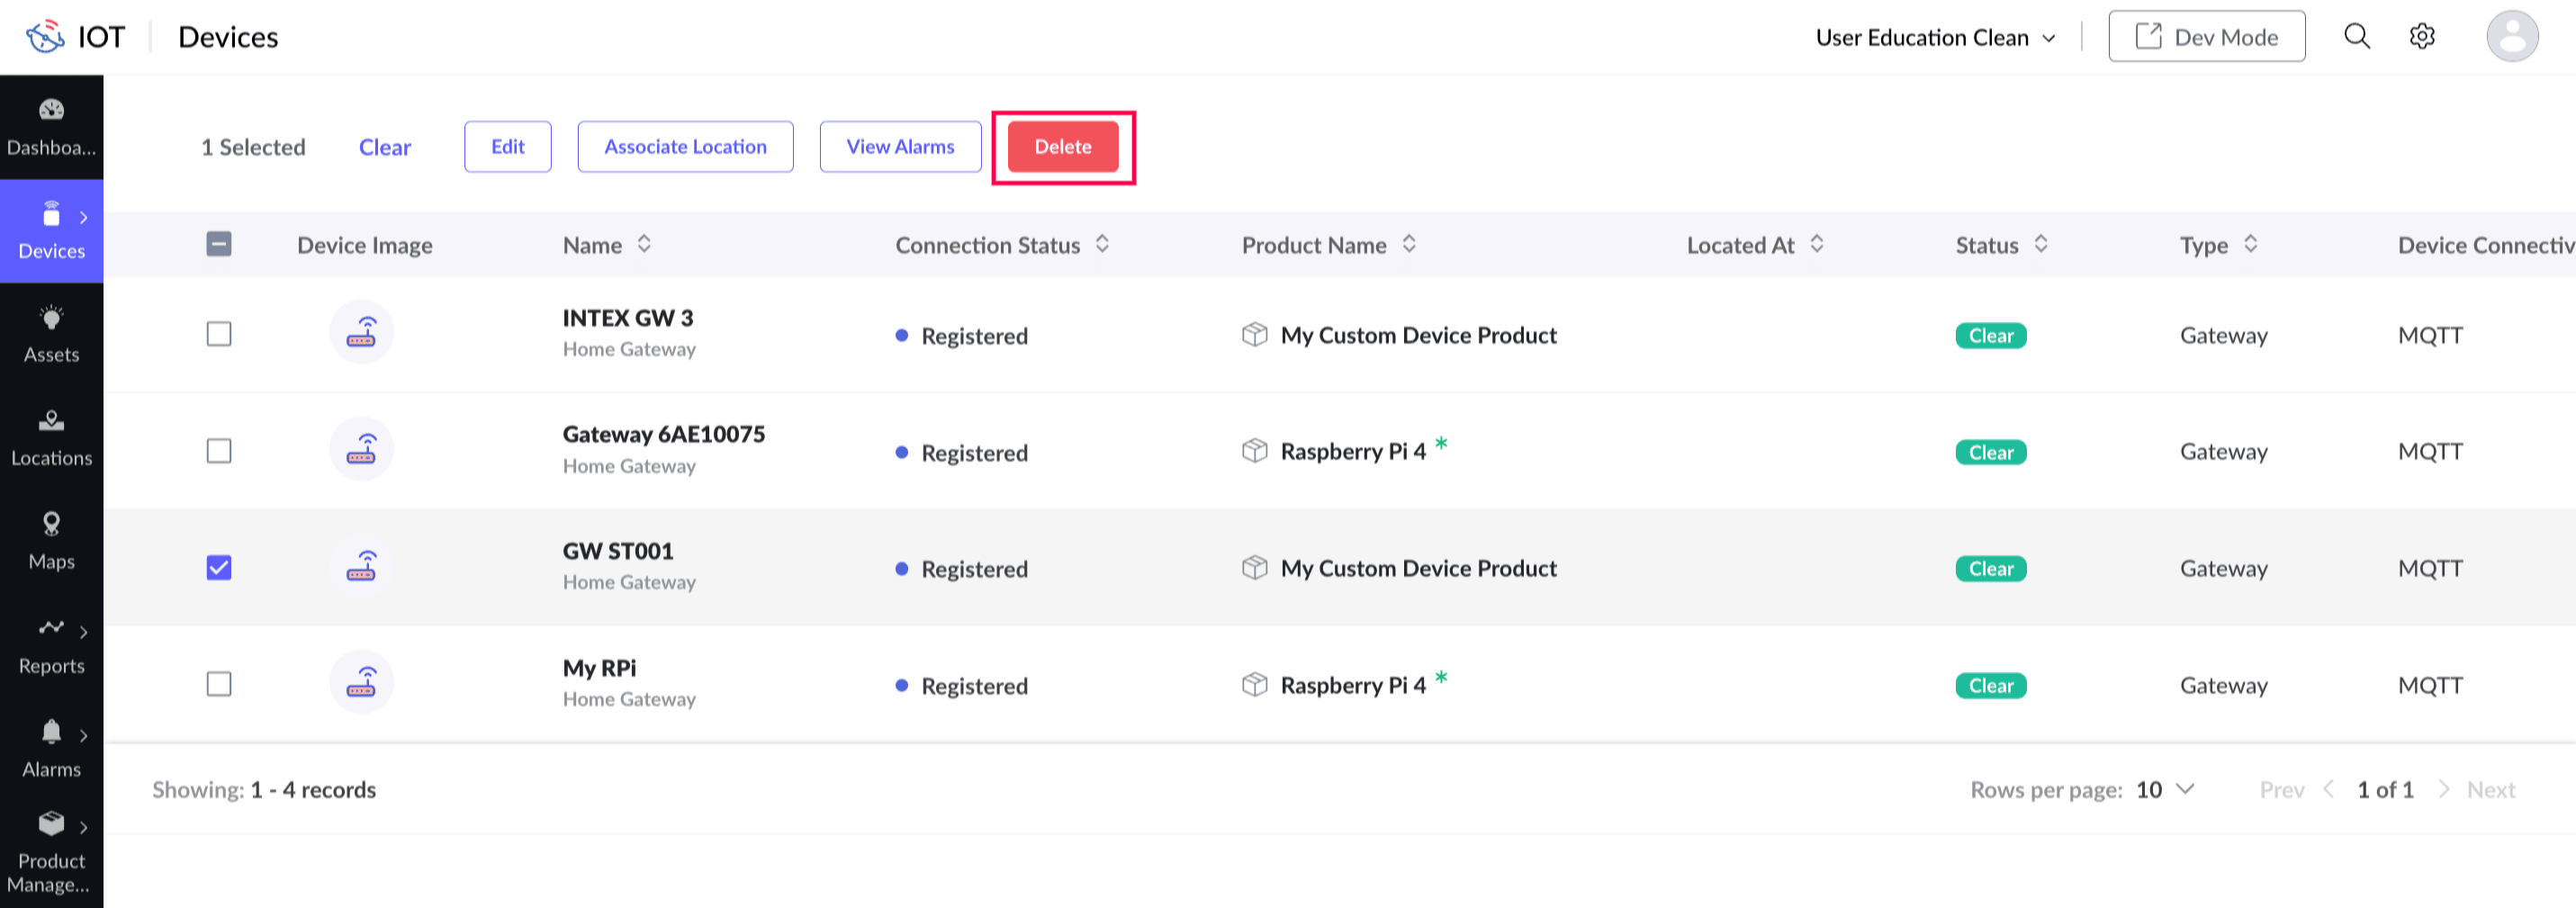The image size is (2576, 908).
Task: Open the Maps sidebar icon
Action: [51, 524]
